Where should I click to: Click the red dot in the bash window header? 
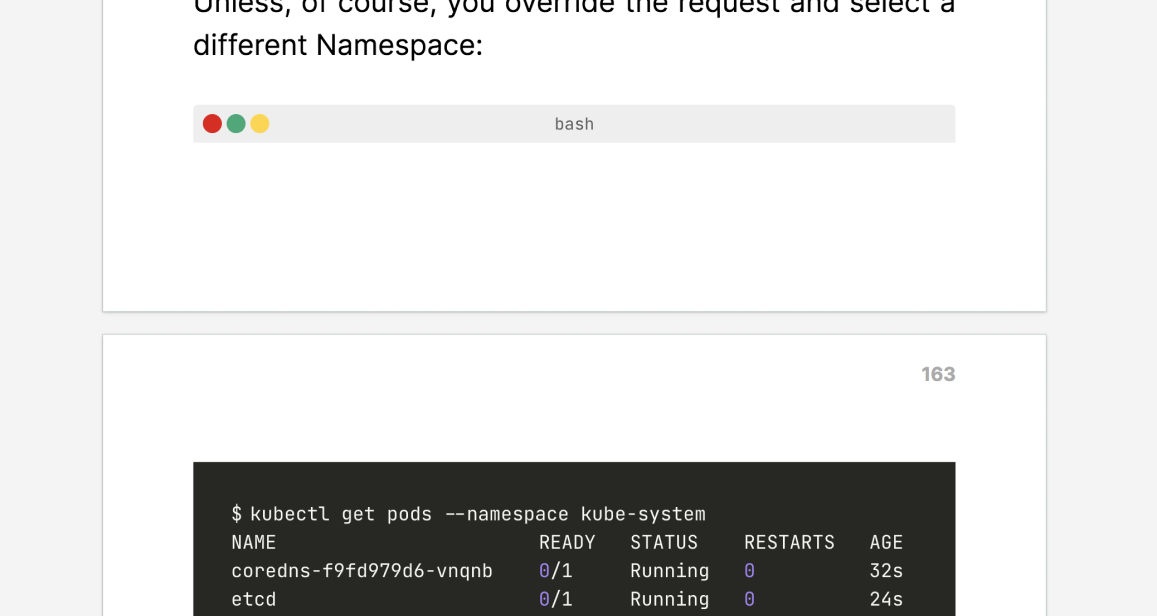tap(213, 124)
